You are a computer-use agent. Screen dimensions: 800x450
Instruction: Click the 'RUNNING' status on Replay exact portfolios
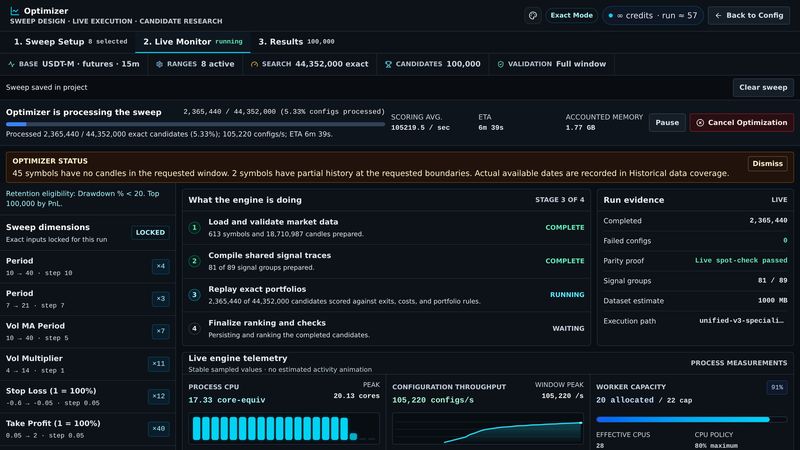tap(567, 295)
